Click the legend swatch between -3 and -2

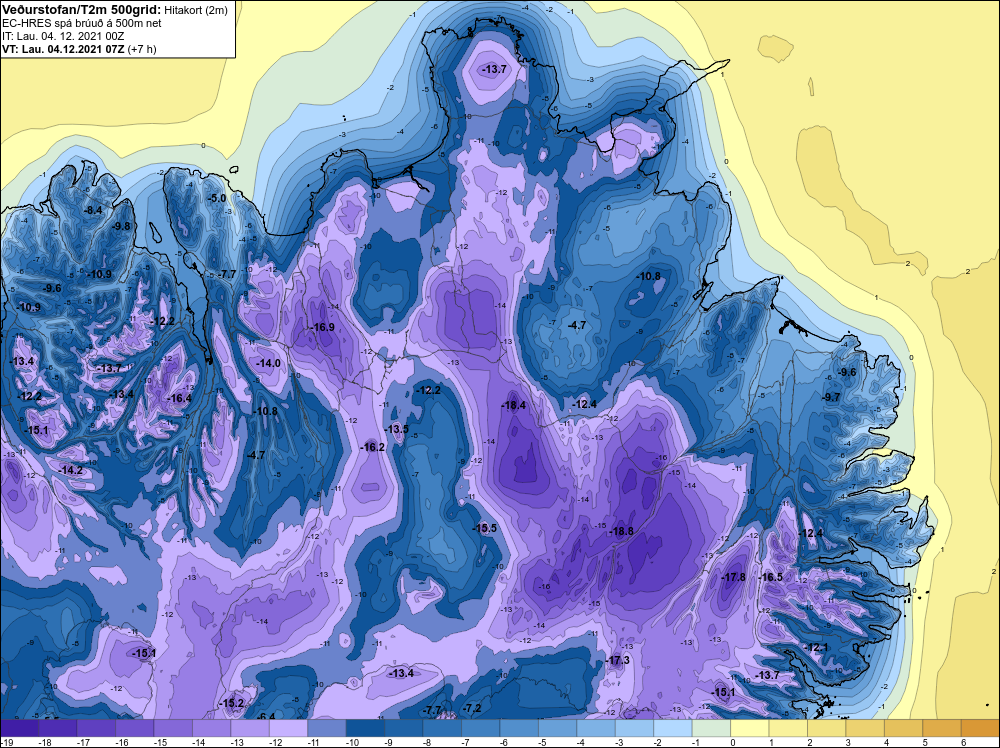[x=635, y=728]
